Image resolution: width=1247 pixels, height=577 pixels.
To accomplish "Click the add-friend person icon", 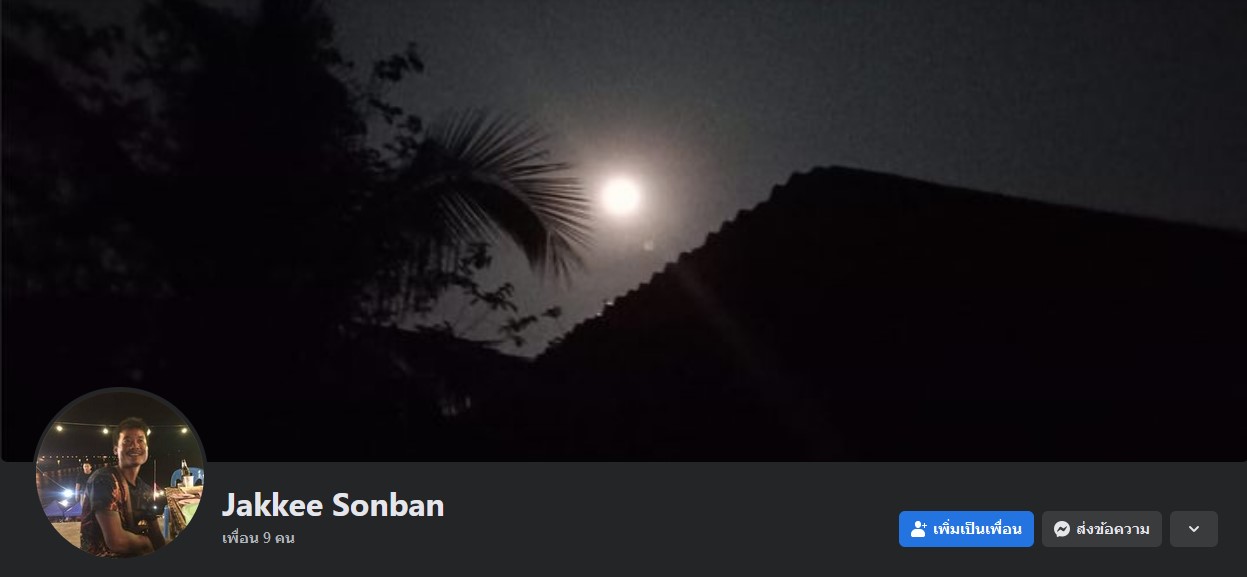I will [x=919, y=529].
